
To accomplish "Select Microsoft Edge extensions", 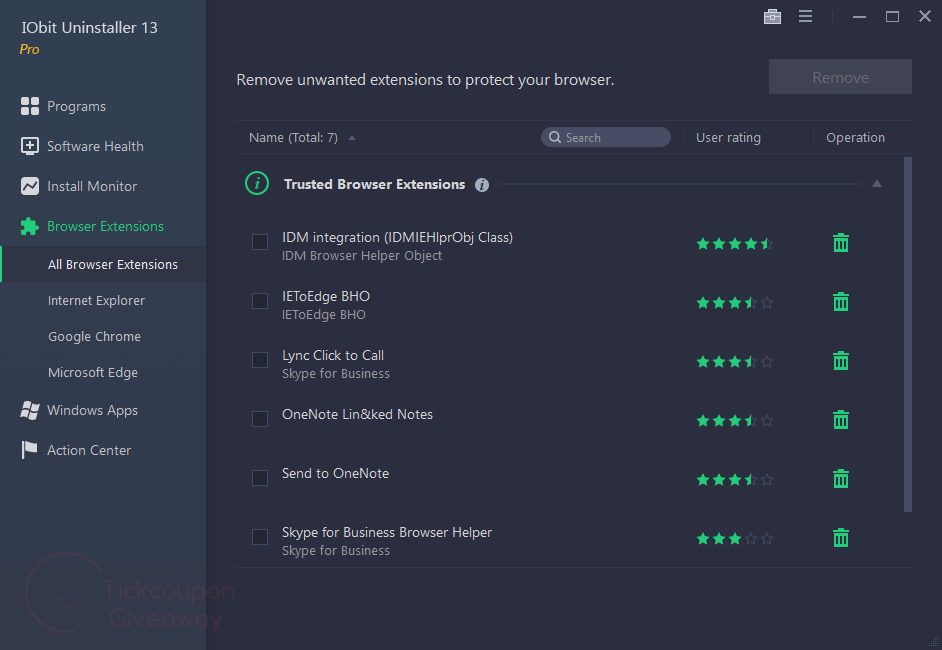I will pos(93,372).
